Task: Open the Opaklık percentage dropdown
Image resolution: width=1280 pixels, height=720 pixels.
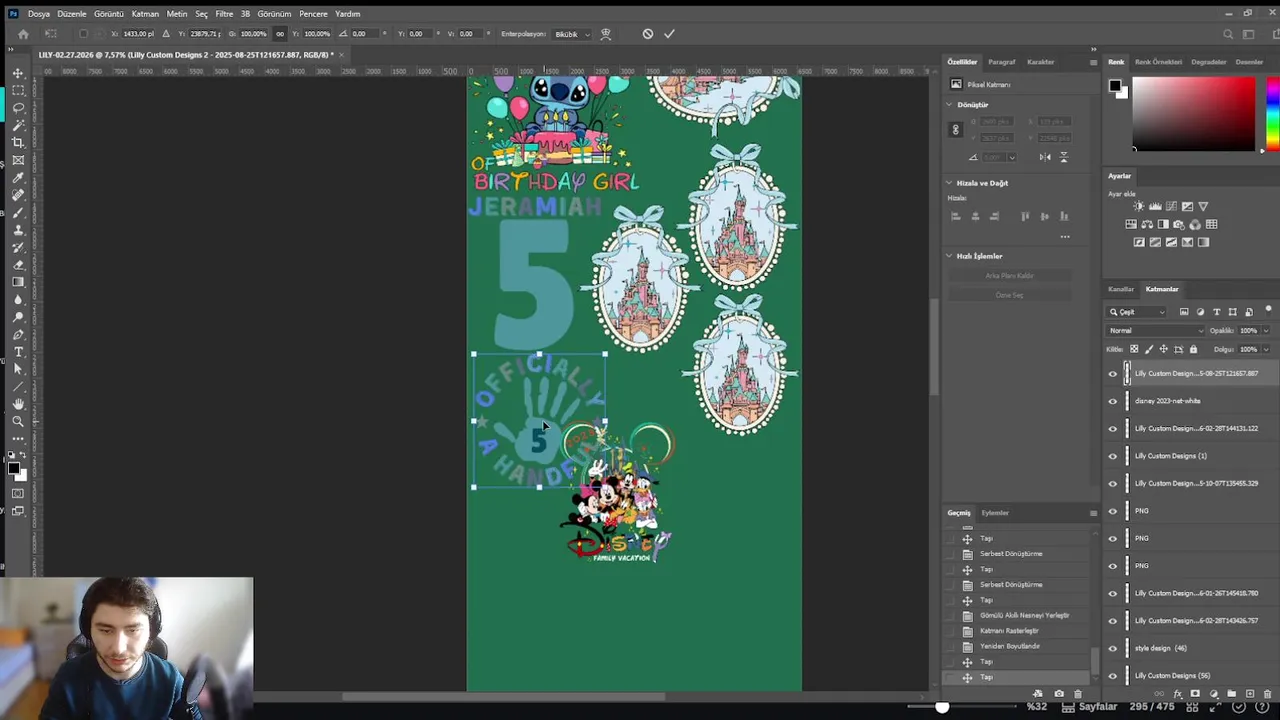Action: click(1265, 331)
